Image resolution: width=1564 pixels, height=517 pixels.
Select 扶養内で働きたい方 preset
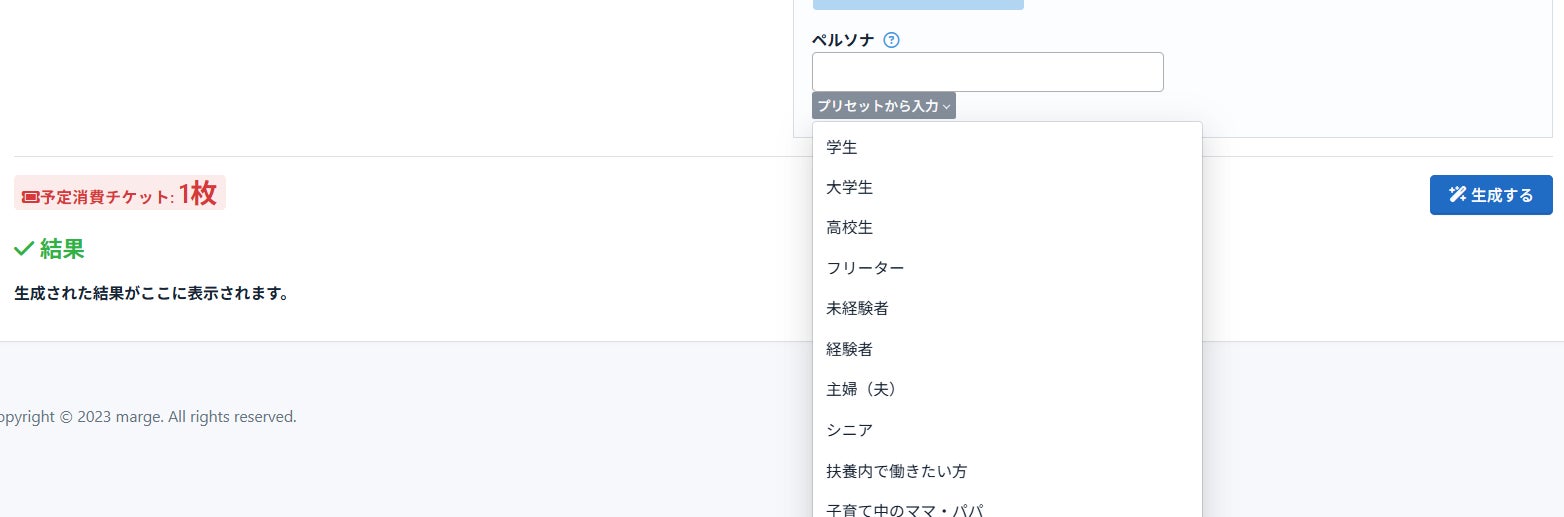(896, 471)
